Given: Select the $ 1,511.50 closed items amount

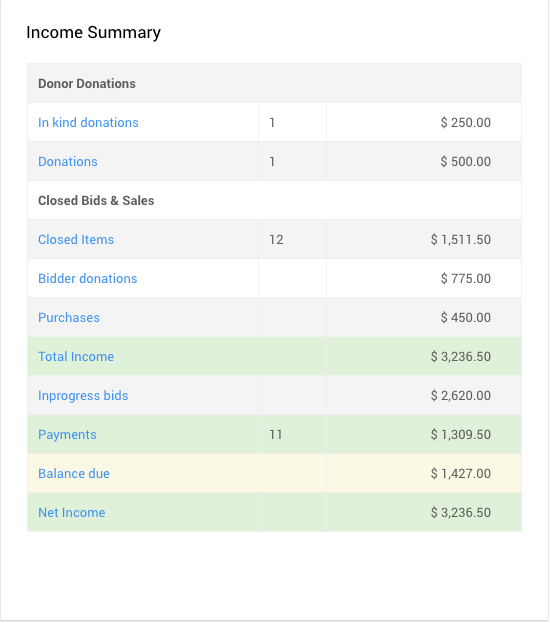Looking at the screenshot, I should pyautogui.click(x=461, y=240).
